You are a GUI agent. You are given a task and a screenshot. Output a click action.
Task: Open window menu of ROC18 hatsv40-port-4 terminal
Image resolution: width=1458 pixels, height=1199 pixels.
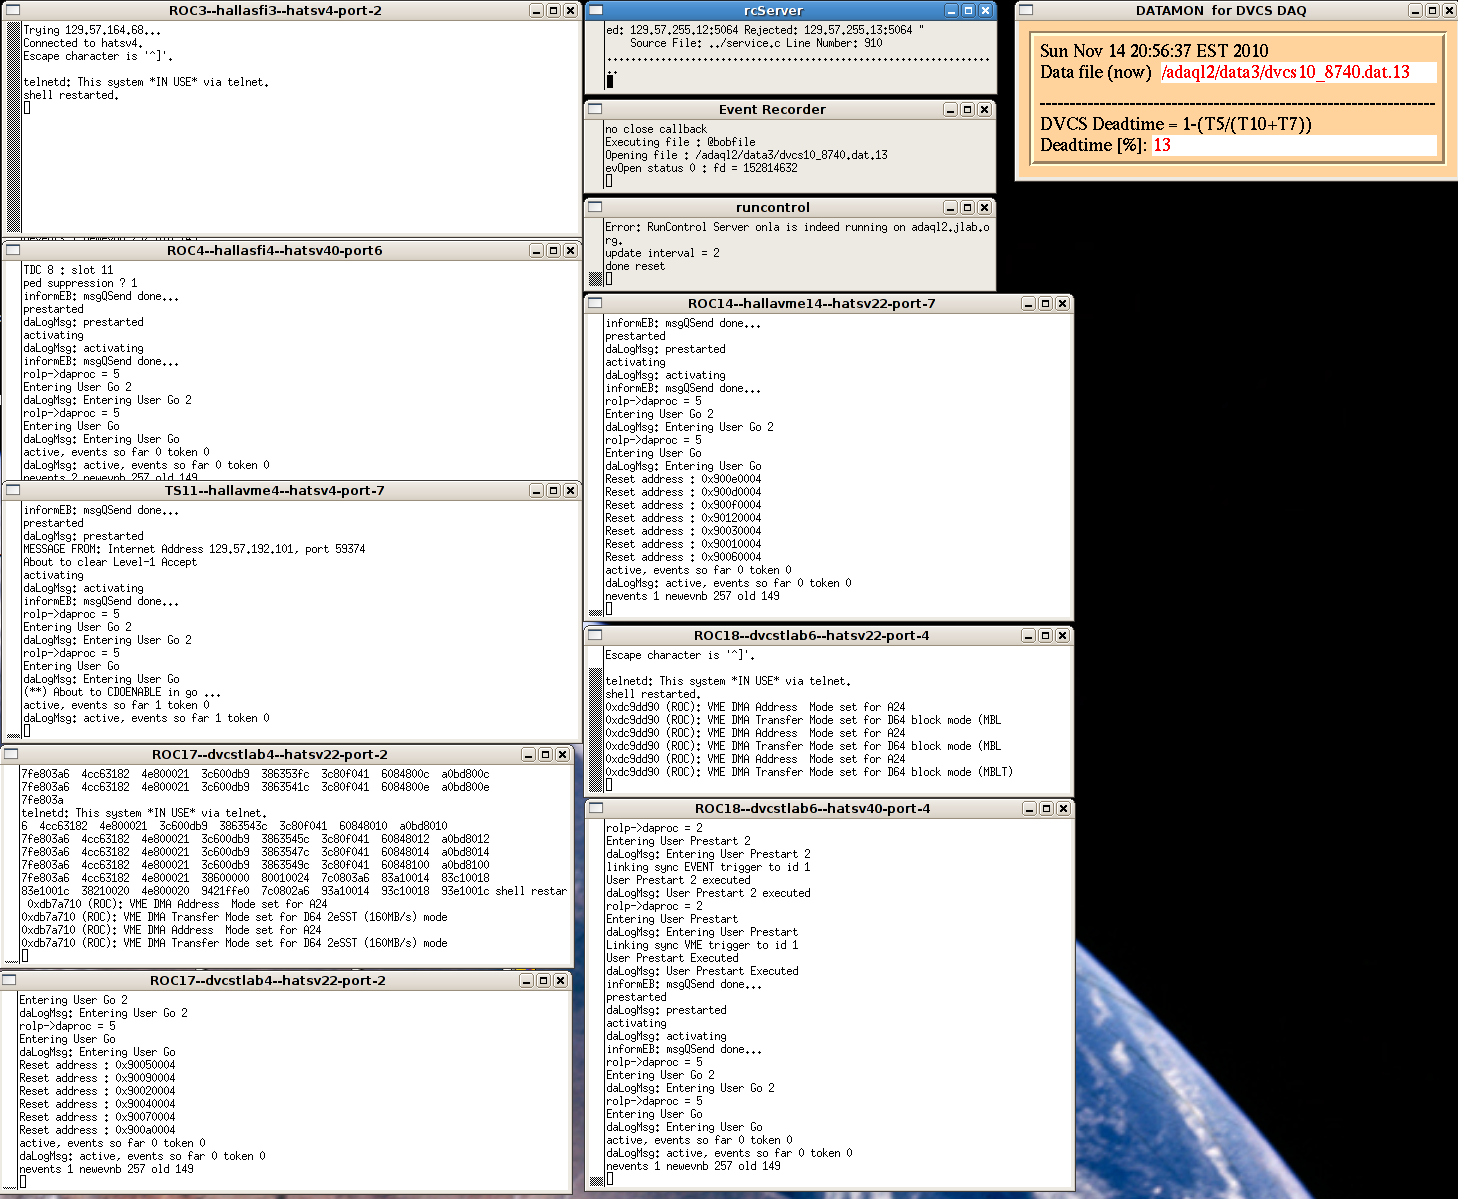click(x=595, y=808)
